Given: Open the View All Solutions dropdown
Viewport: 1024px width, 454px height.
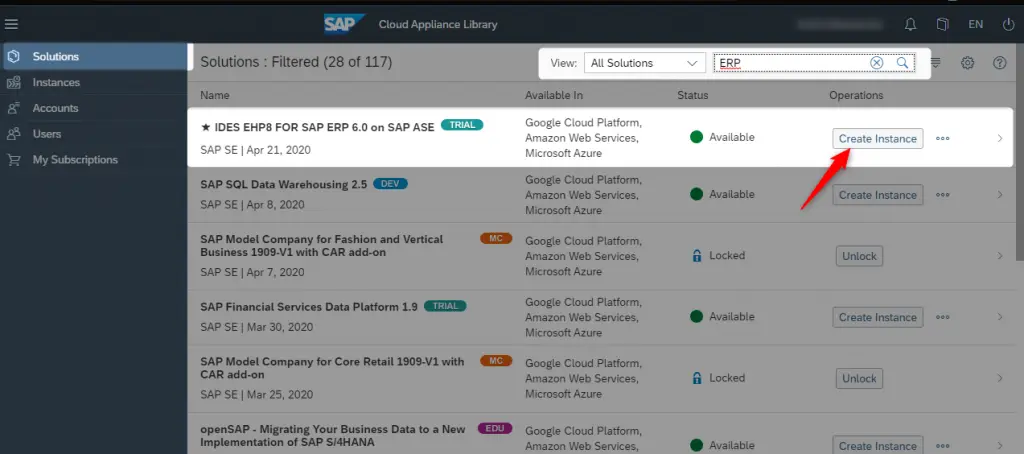Looking at the screenshot, I should coord(645,63).
